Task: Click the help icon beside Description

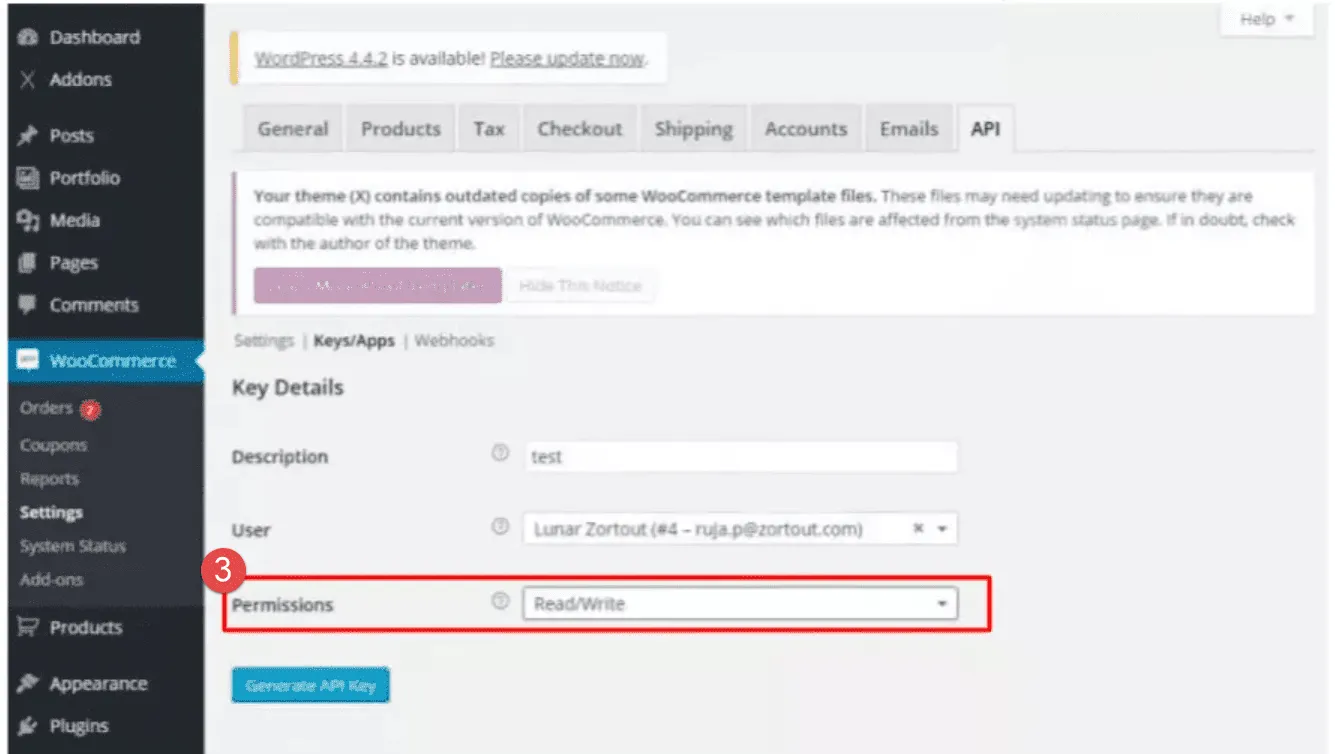Action: click(500, 453)
